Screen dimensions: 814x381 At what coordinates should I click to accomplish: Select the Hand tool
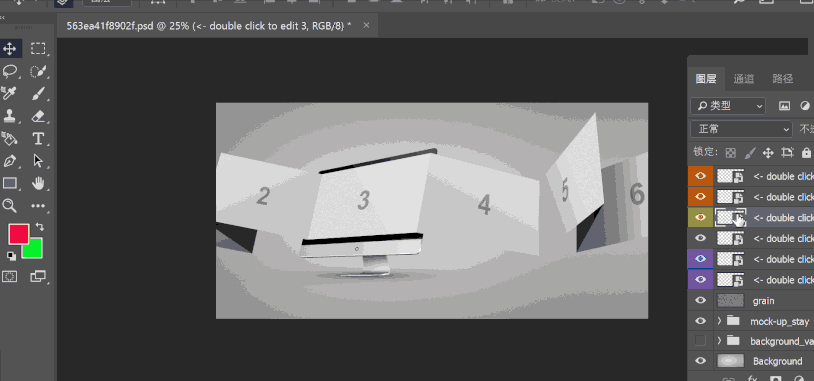point(38,183)
